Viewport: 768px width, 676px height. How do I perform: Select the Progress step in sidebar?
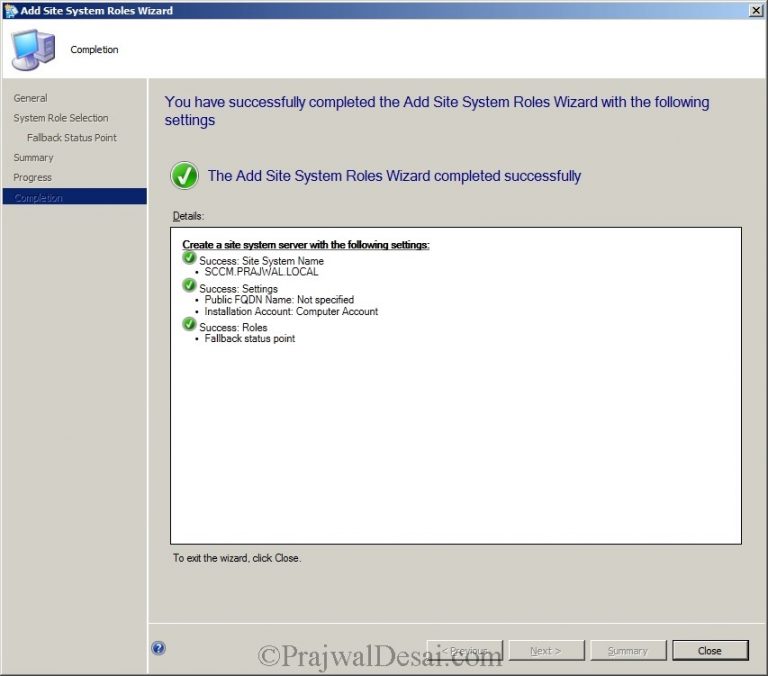click(x=32, y=177)
